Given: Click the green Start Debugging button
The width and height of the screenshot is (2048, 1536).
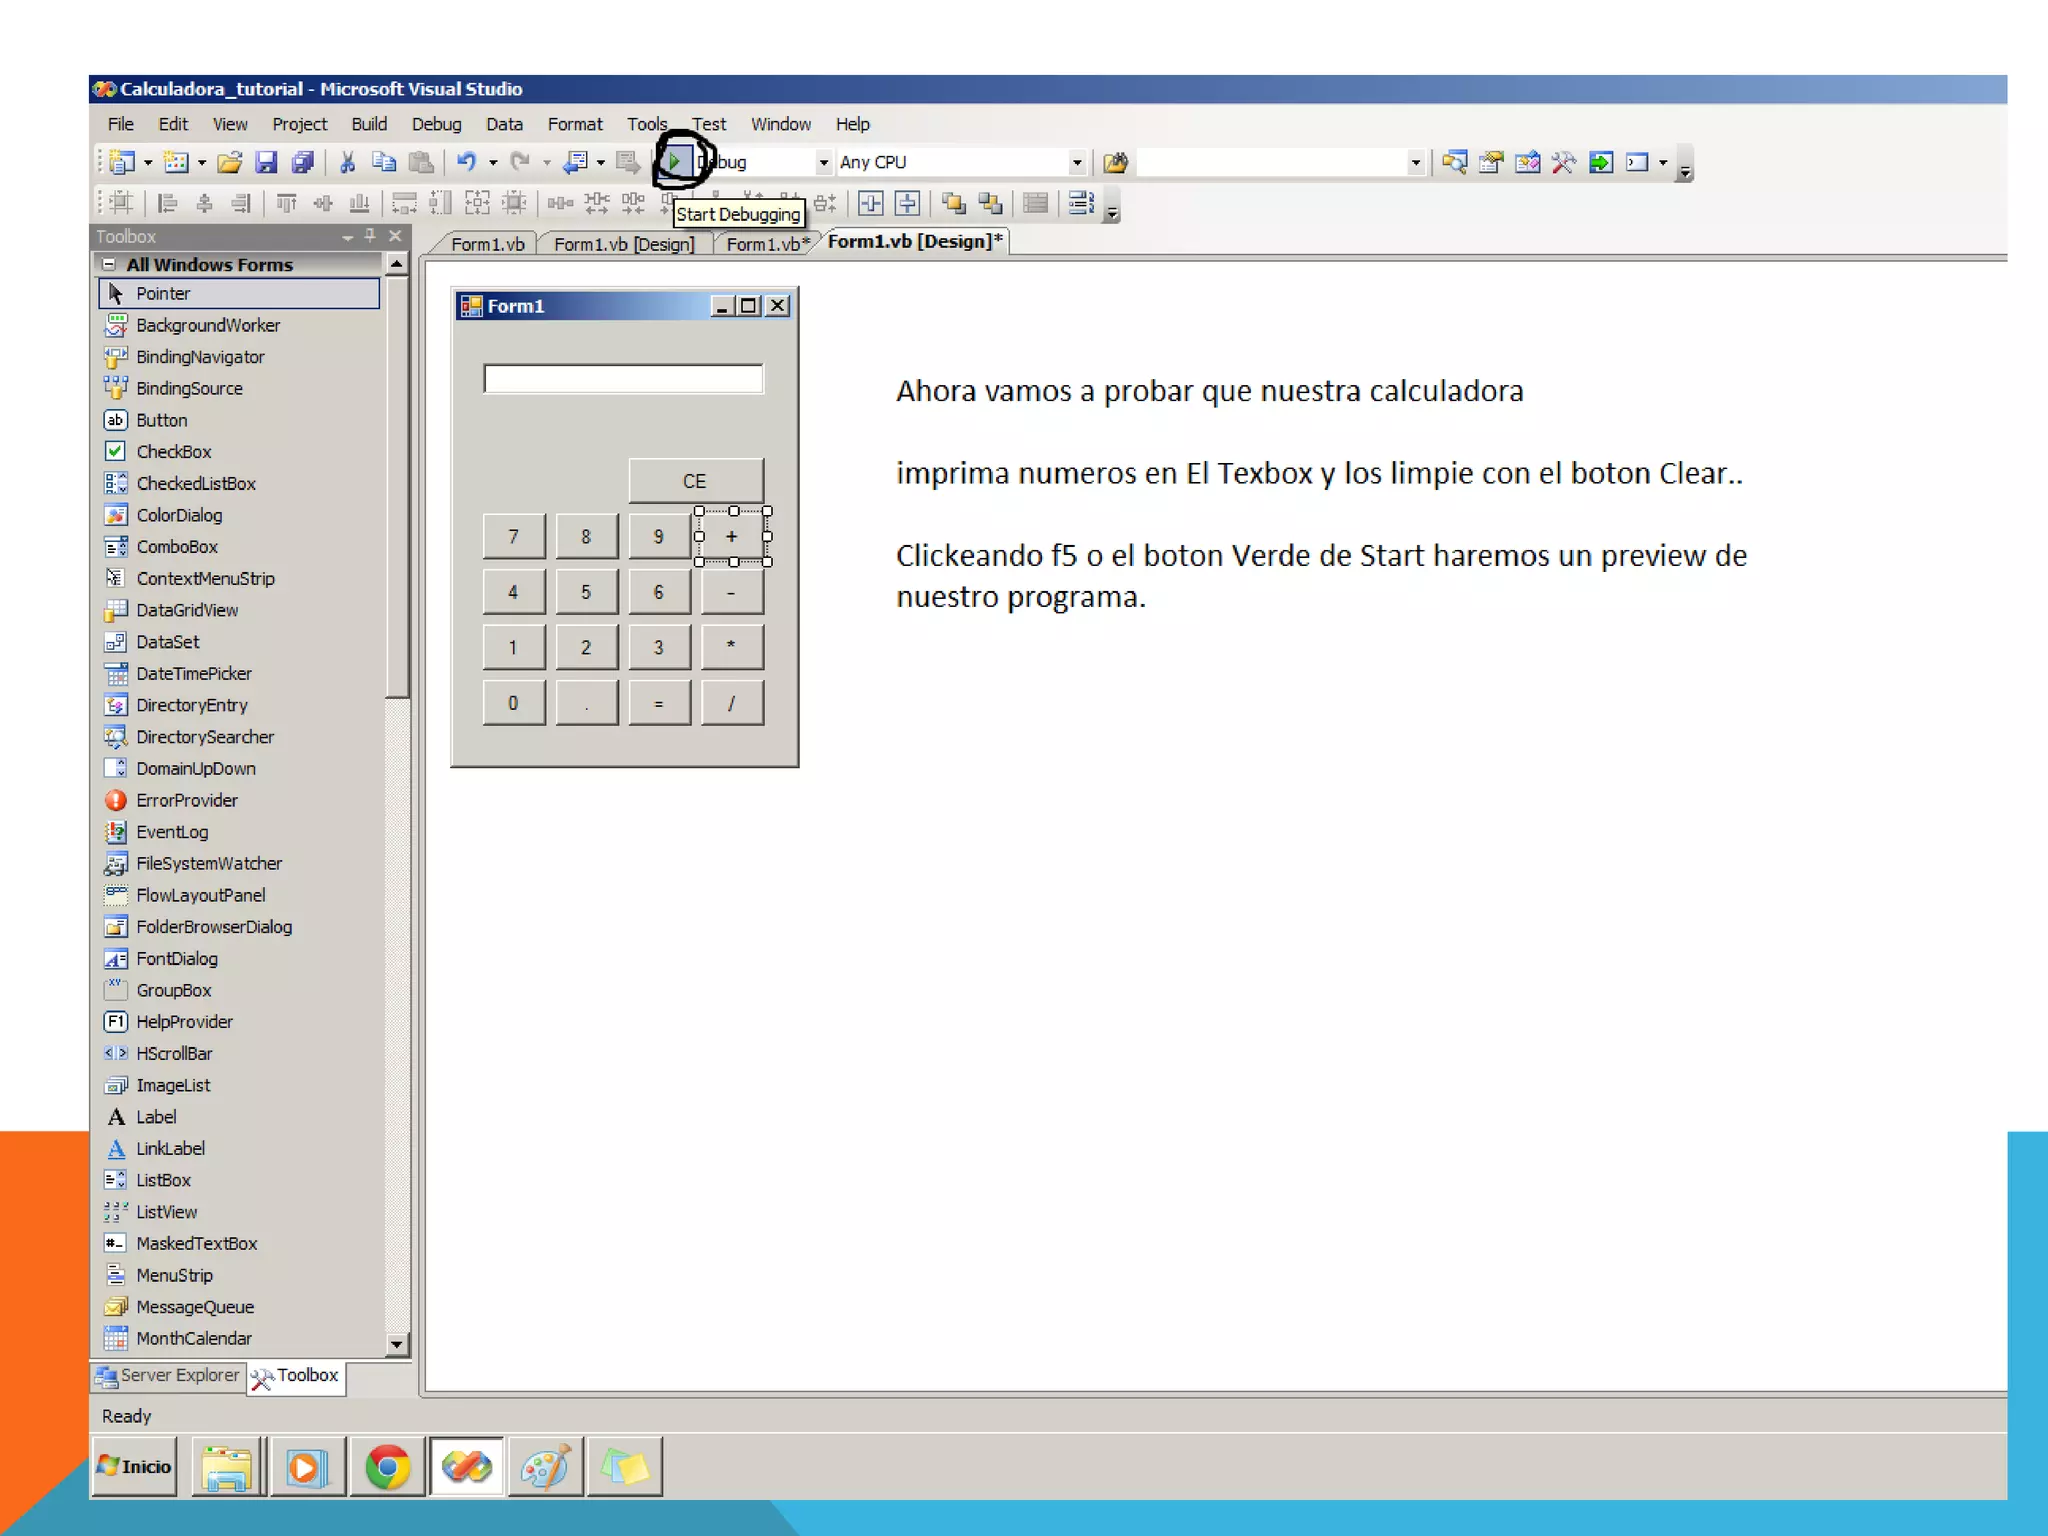Looking at the screenshot, I should tap(676, 161).
